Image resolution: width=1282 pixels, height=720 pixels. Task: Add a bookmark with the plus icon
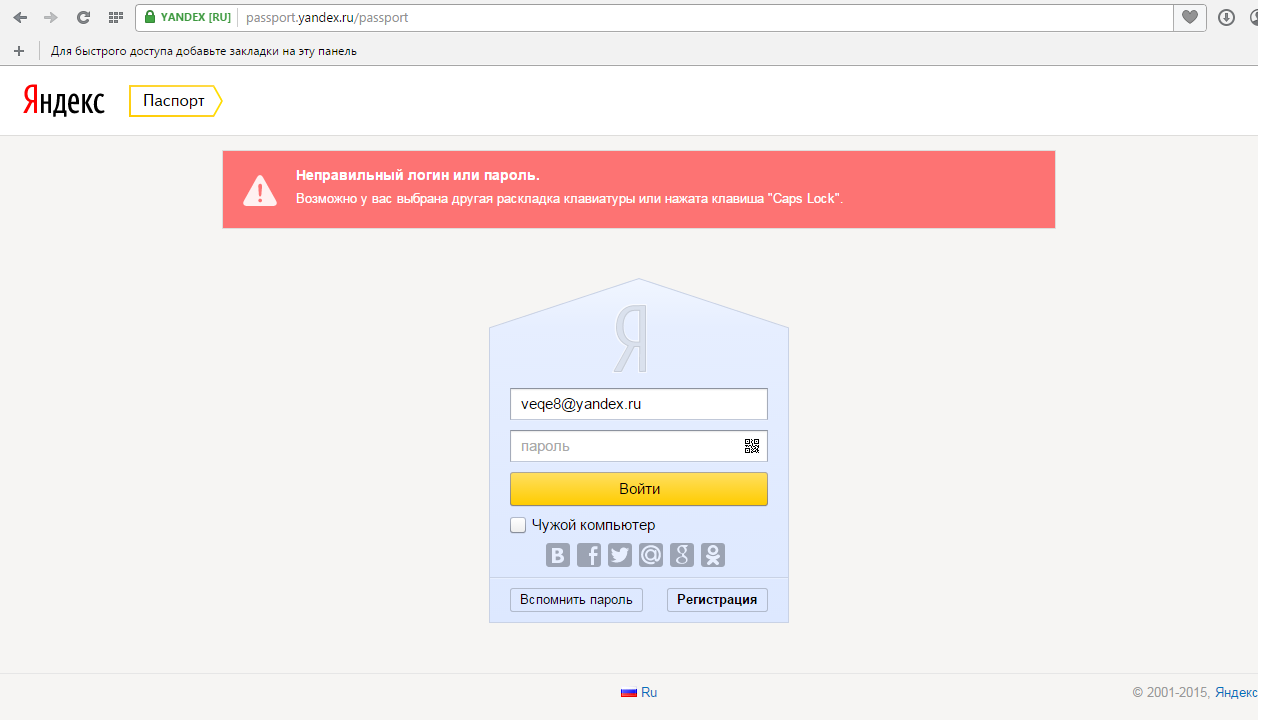[x=18, y=51]
